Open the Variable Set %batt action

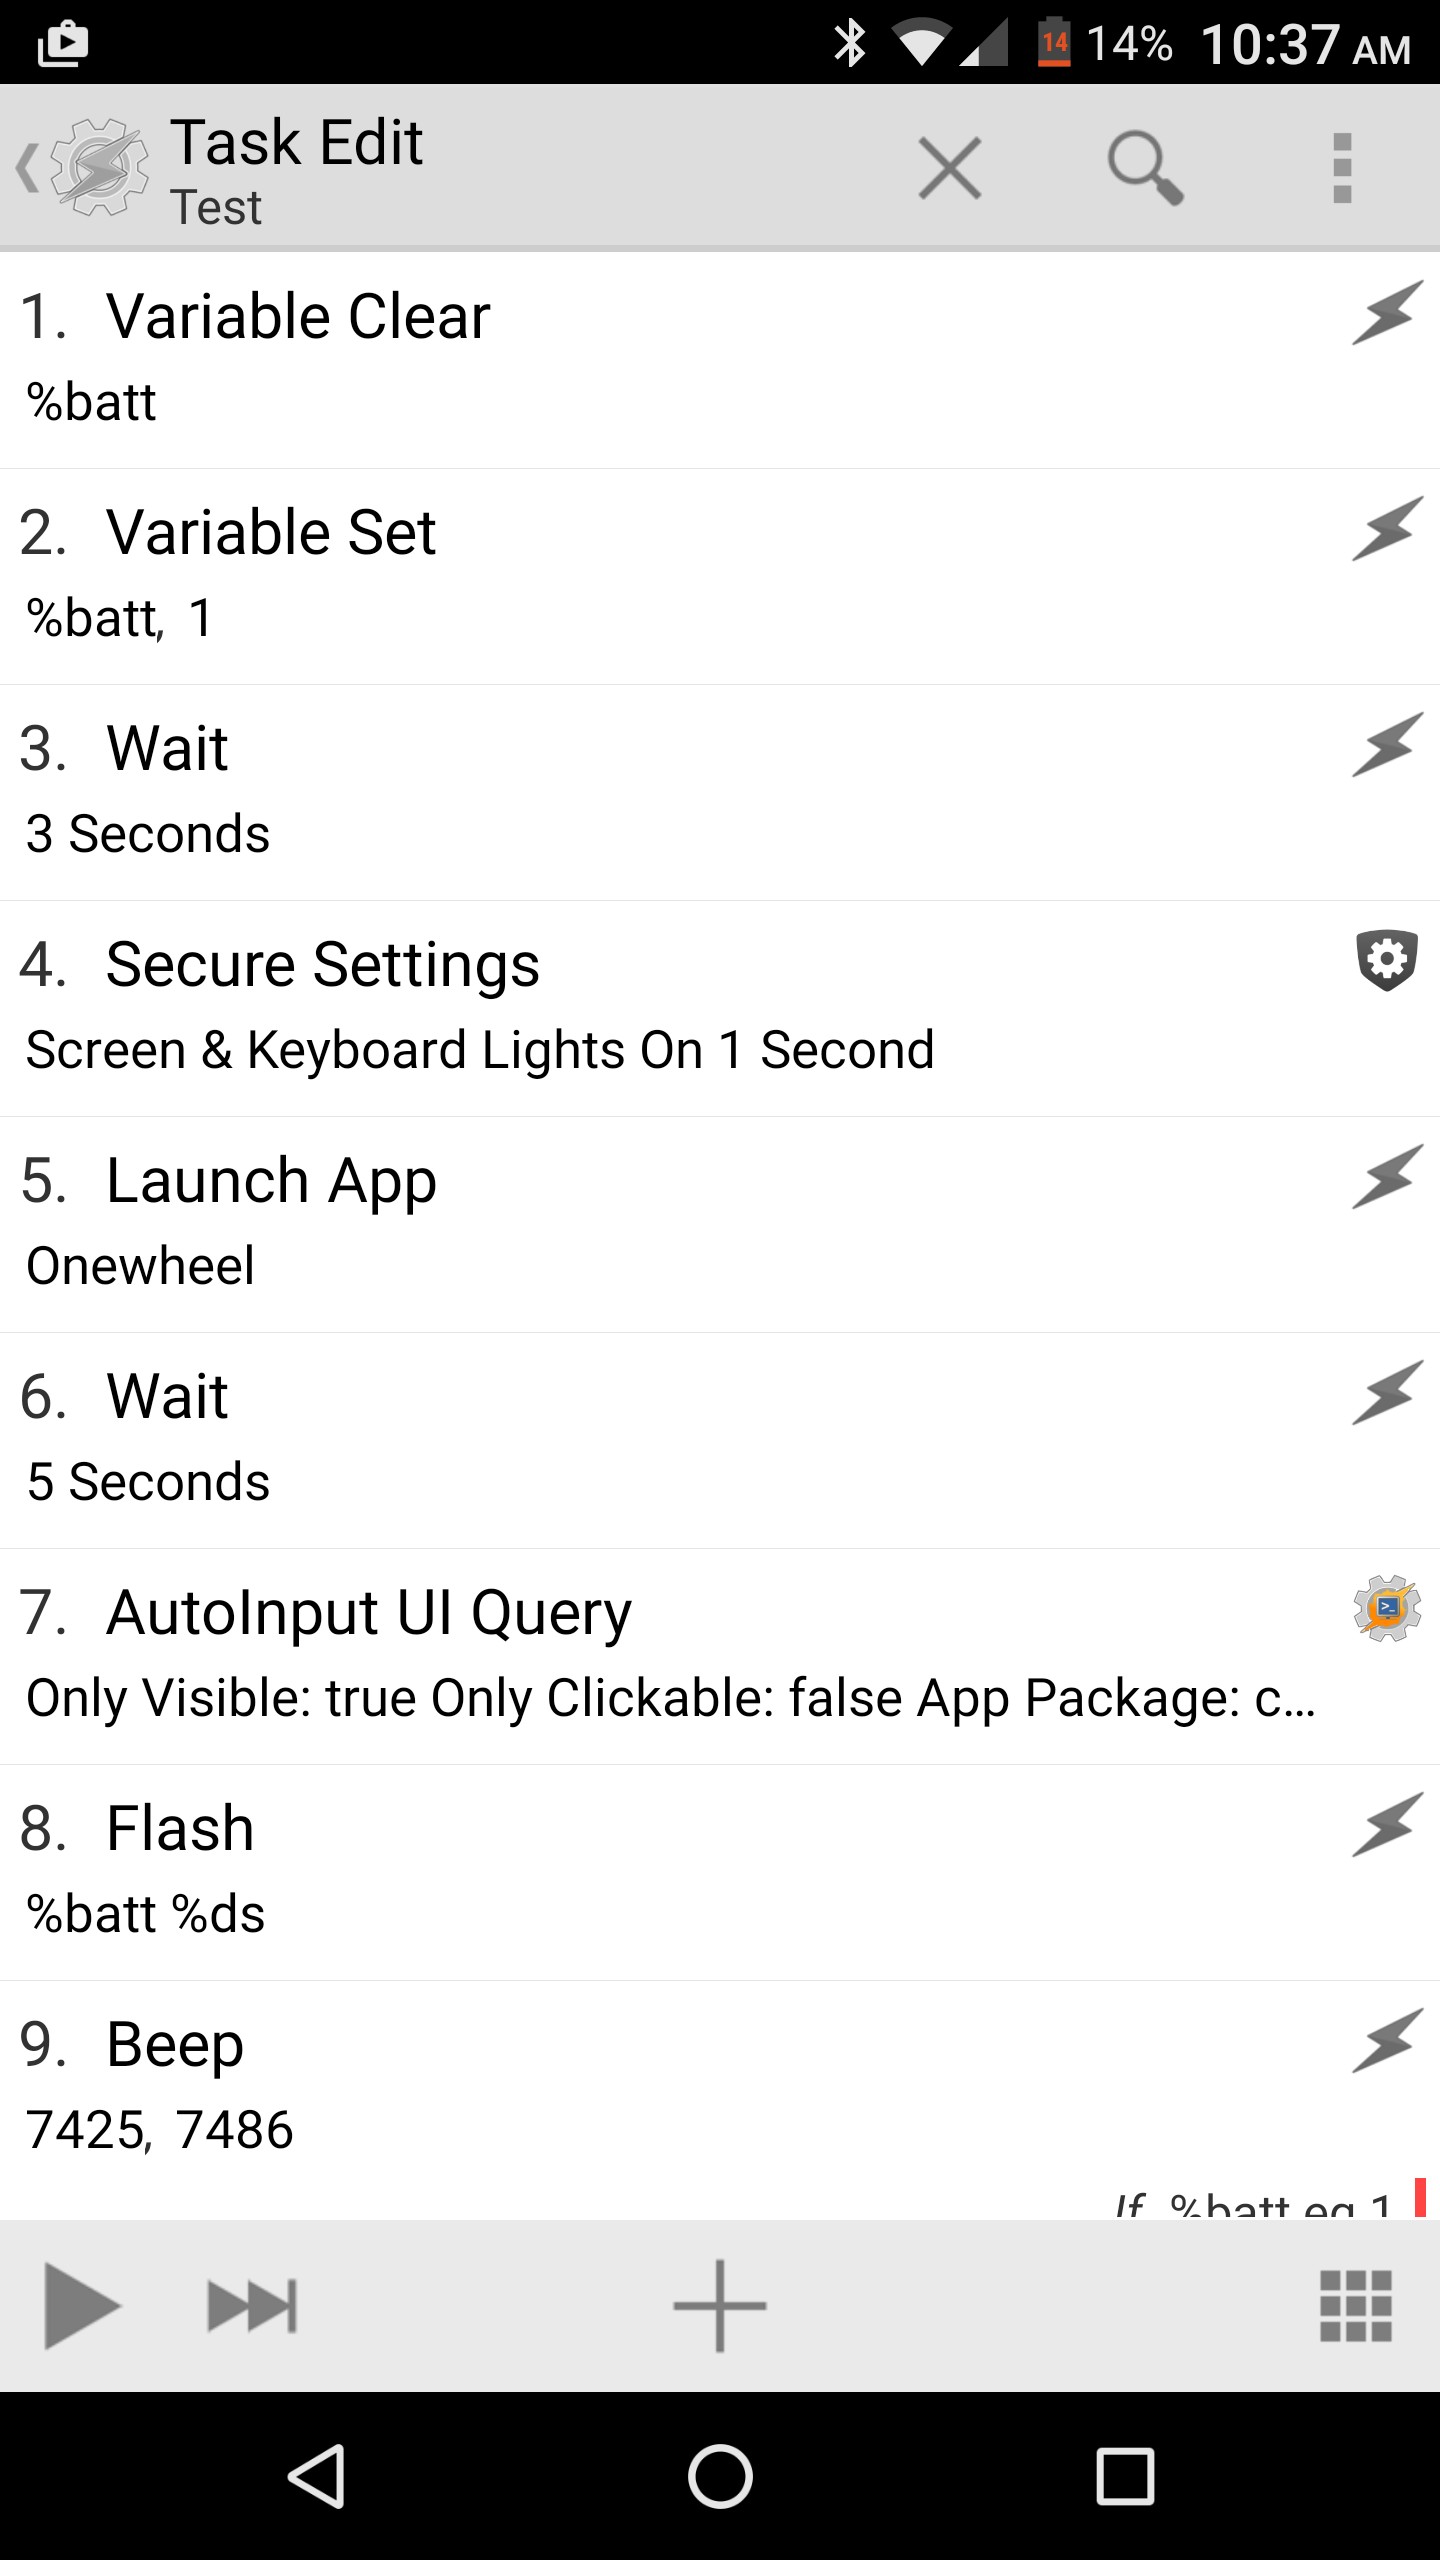point(600,576)
